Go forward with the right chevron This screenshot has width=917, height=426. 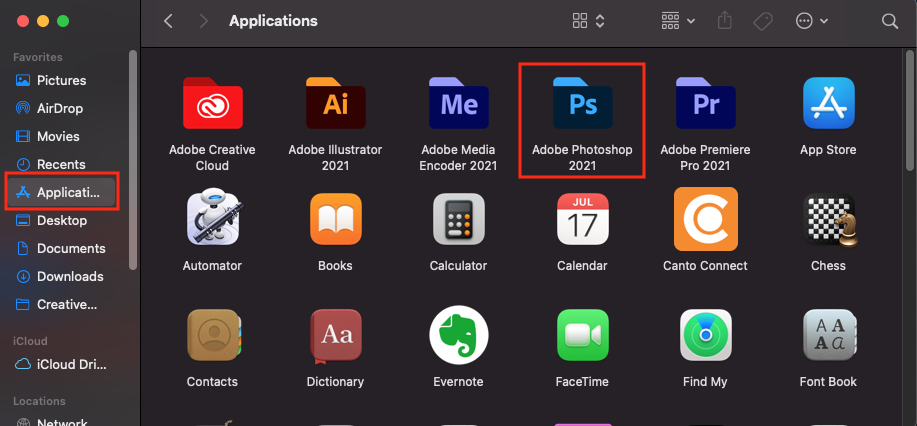tap(204, 22)
